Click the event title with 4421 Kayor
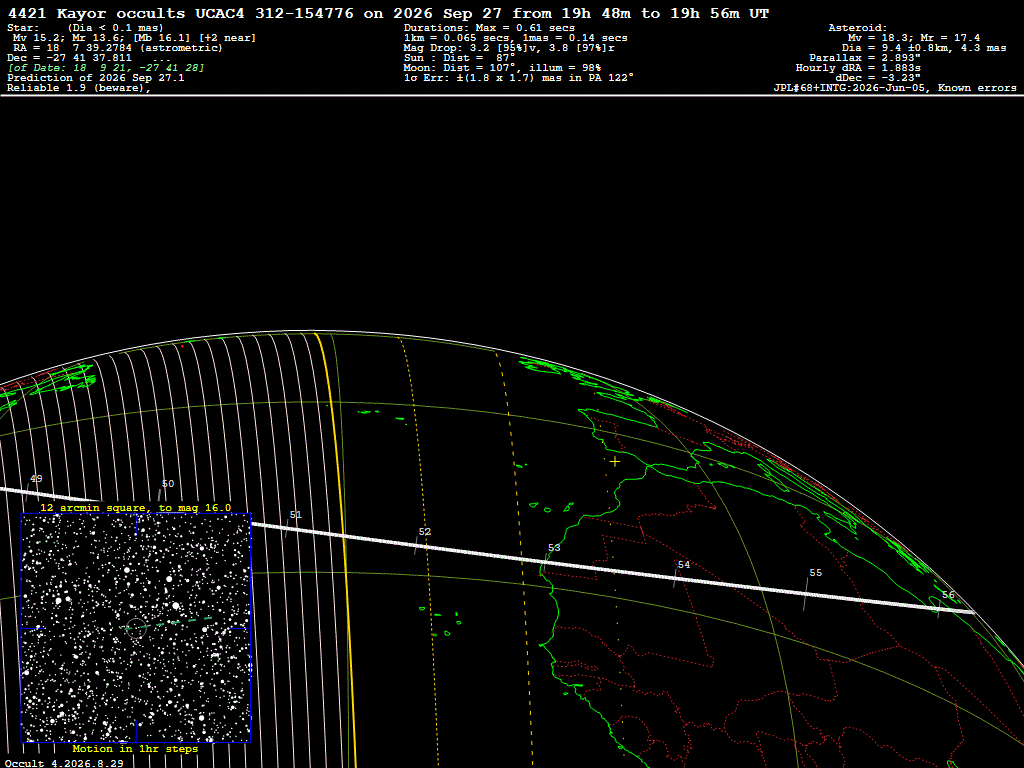 [x=388, y=13]
